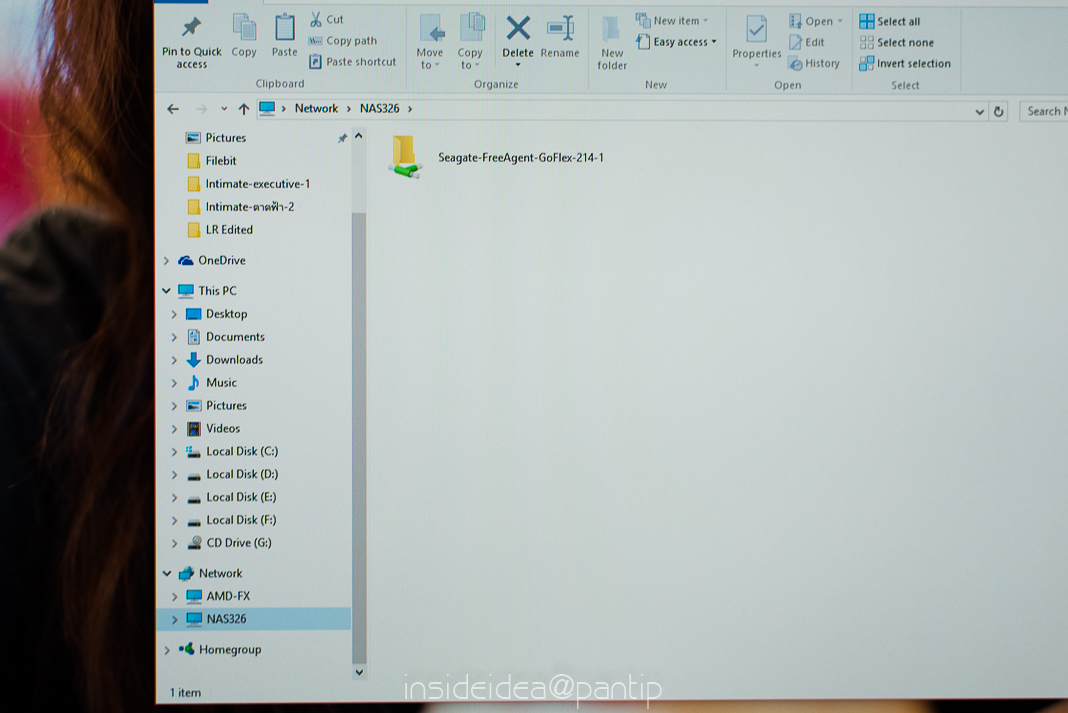1068x713 pixels.
Task: Click the Cut scissors icon
Action: [316, 19]
